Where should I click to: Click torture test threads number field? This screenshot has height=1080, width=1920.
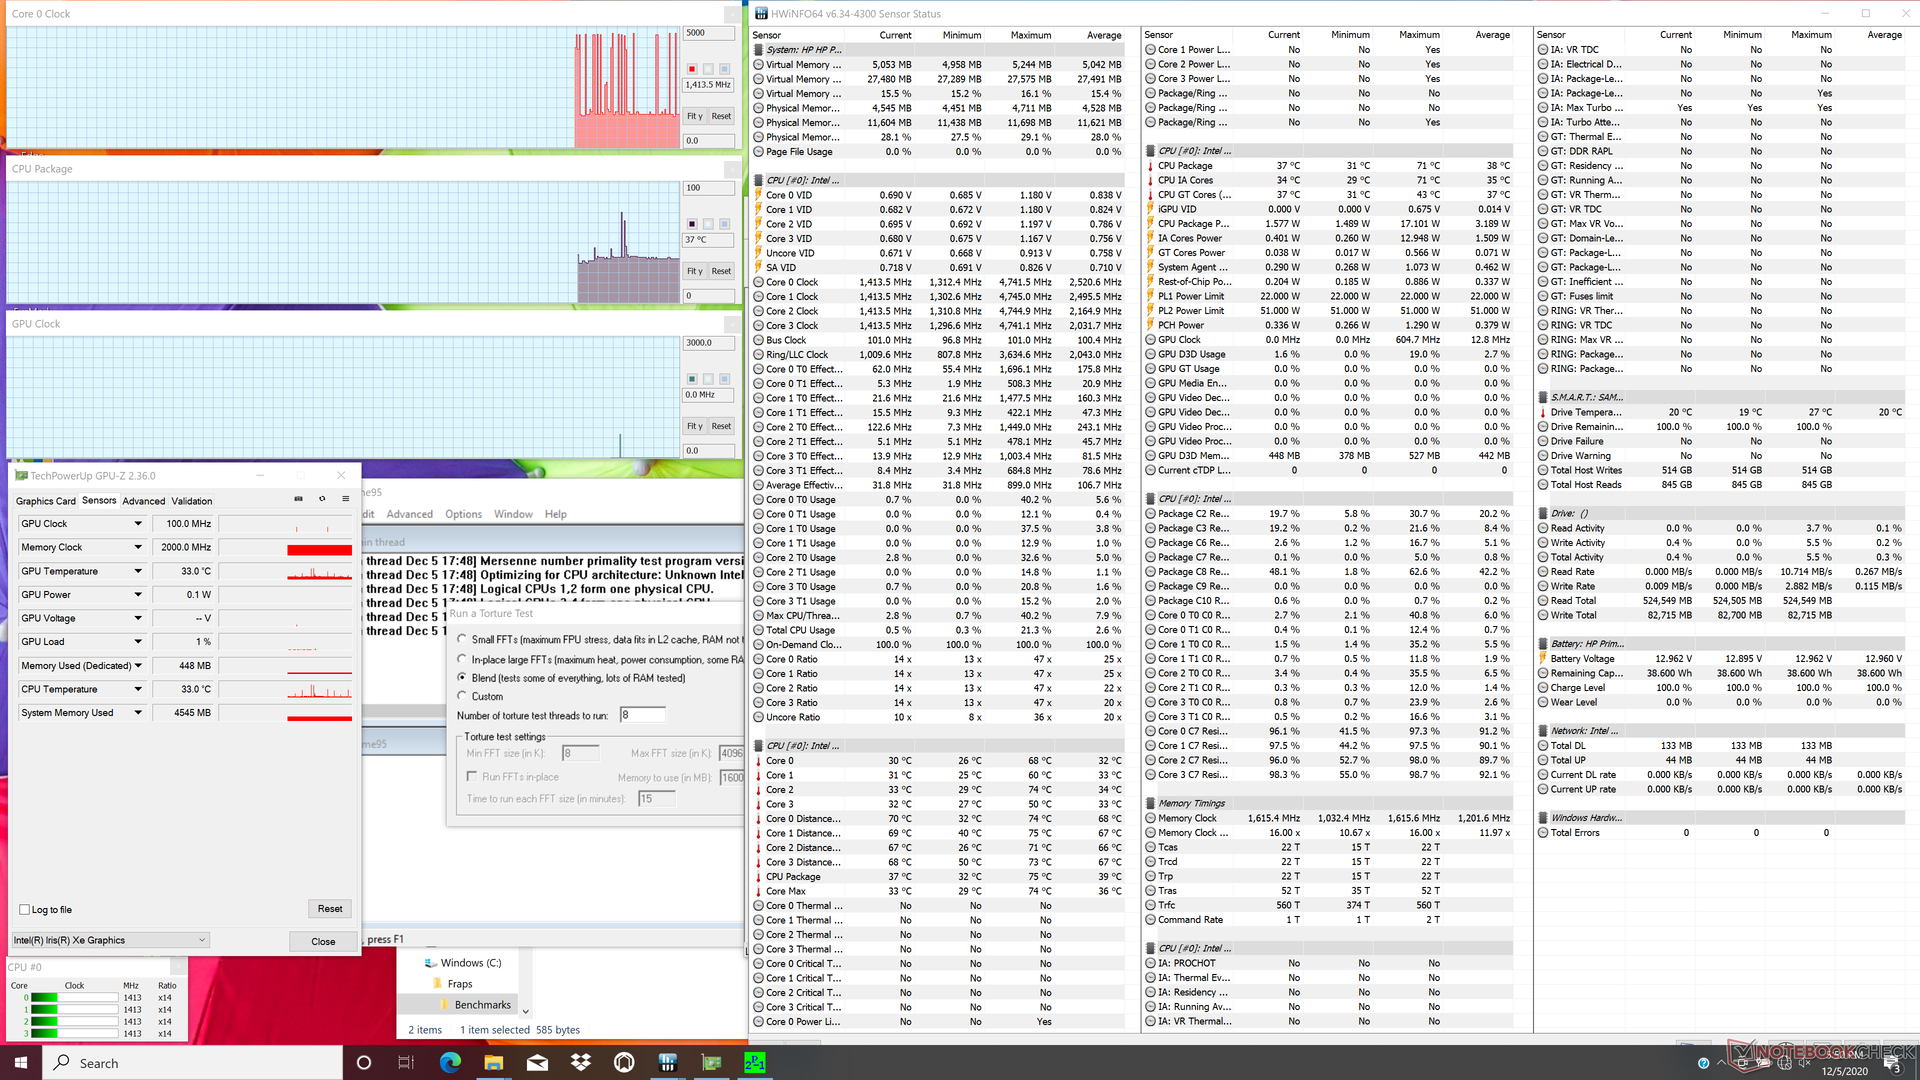[x=642, y=715]
